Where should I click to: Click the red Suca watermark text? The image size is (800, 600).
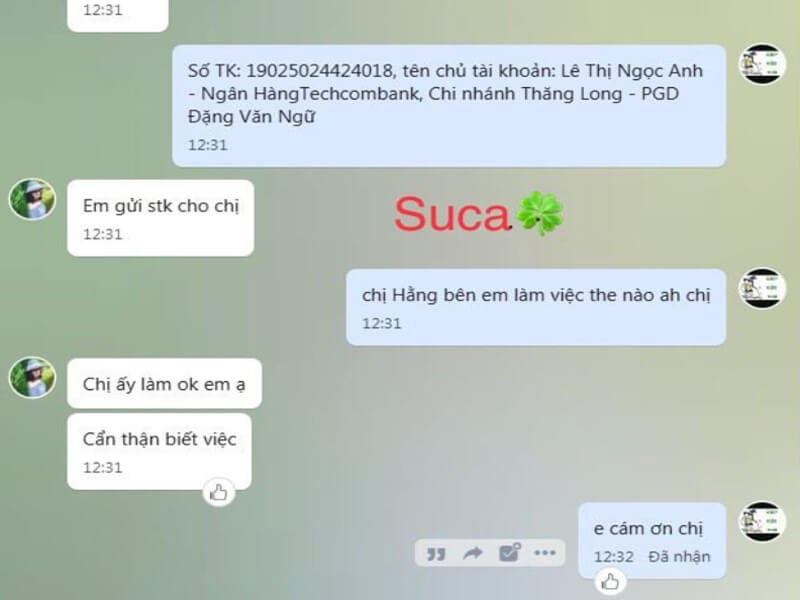click(x=452, y=214)
